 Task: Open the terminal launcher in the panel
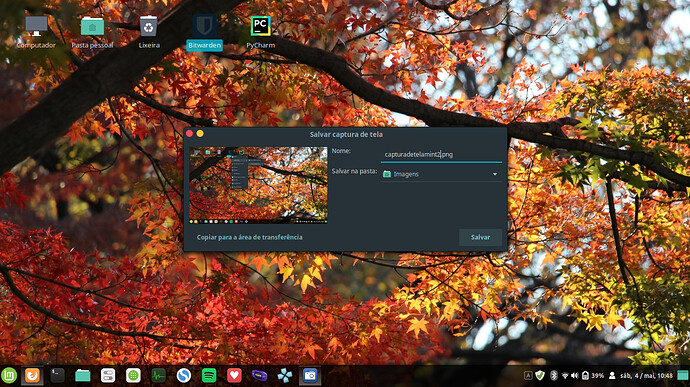point(57,376)
